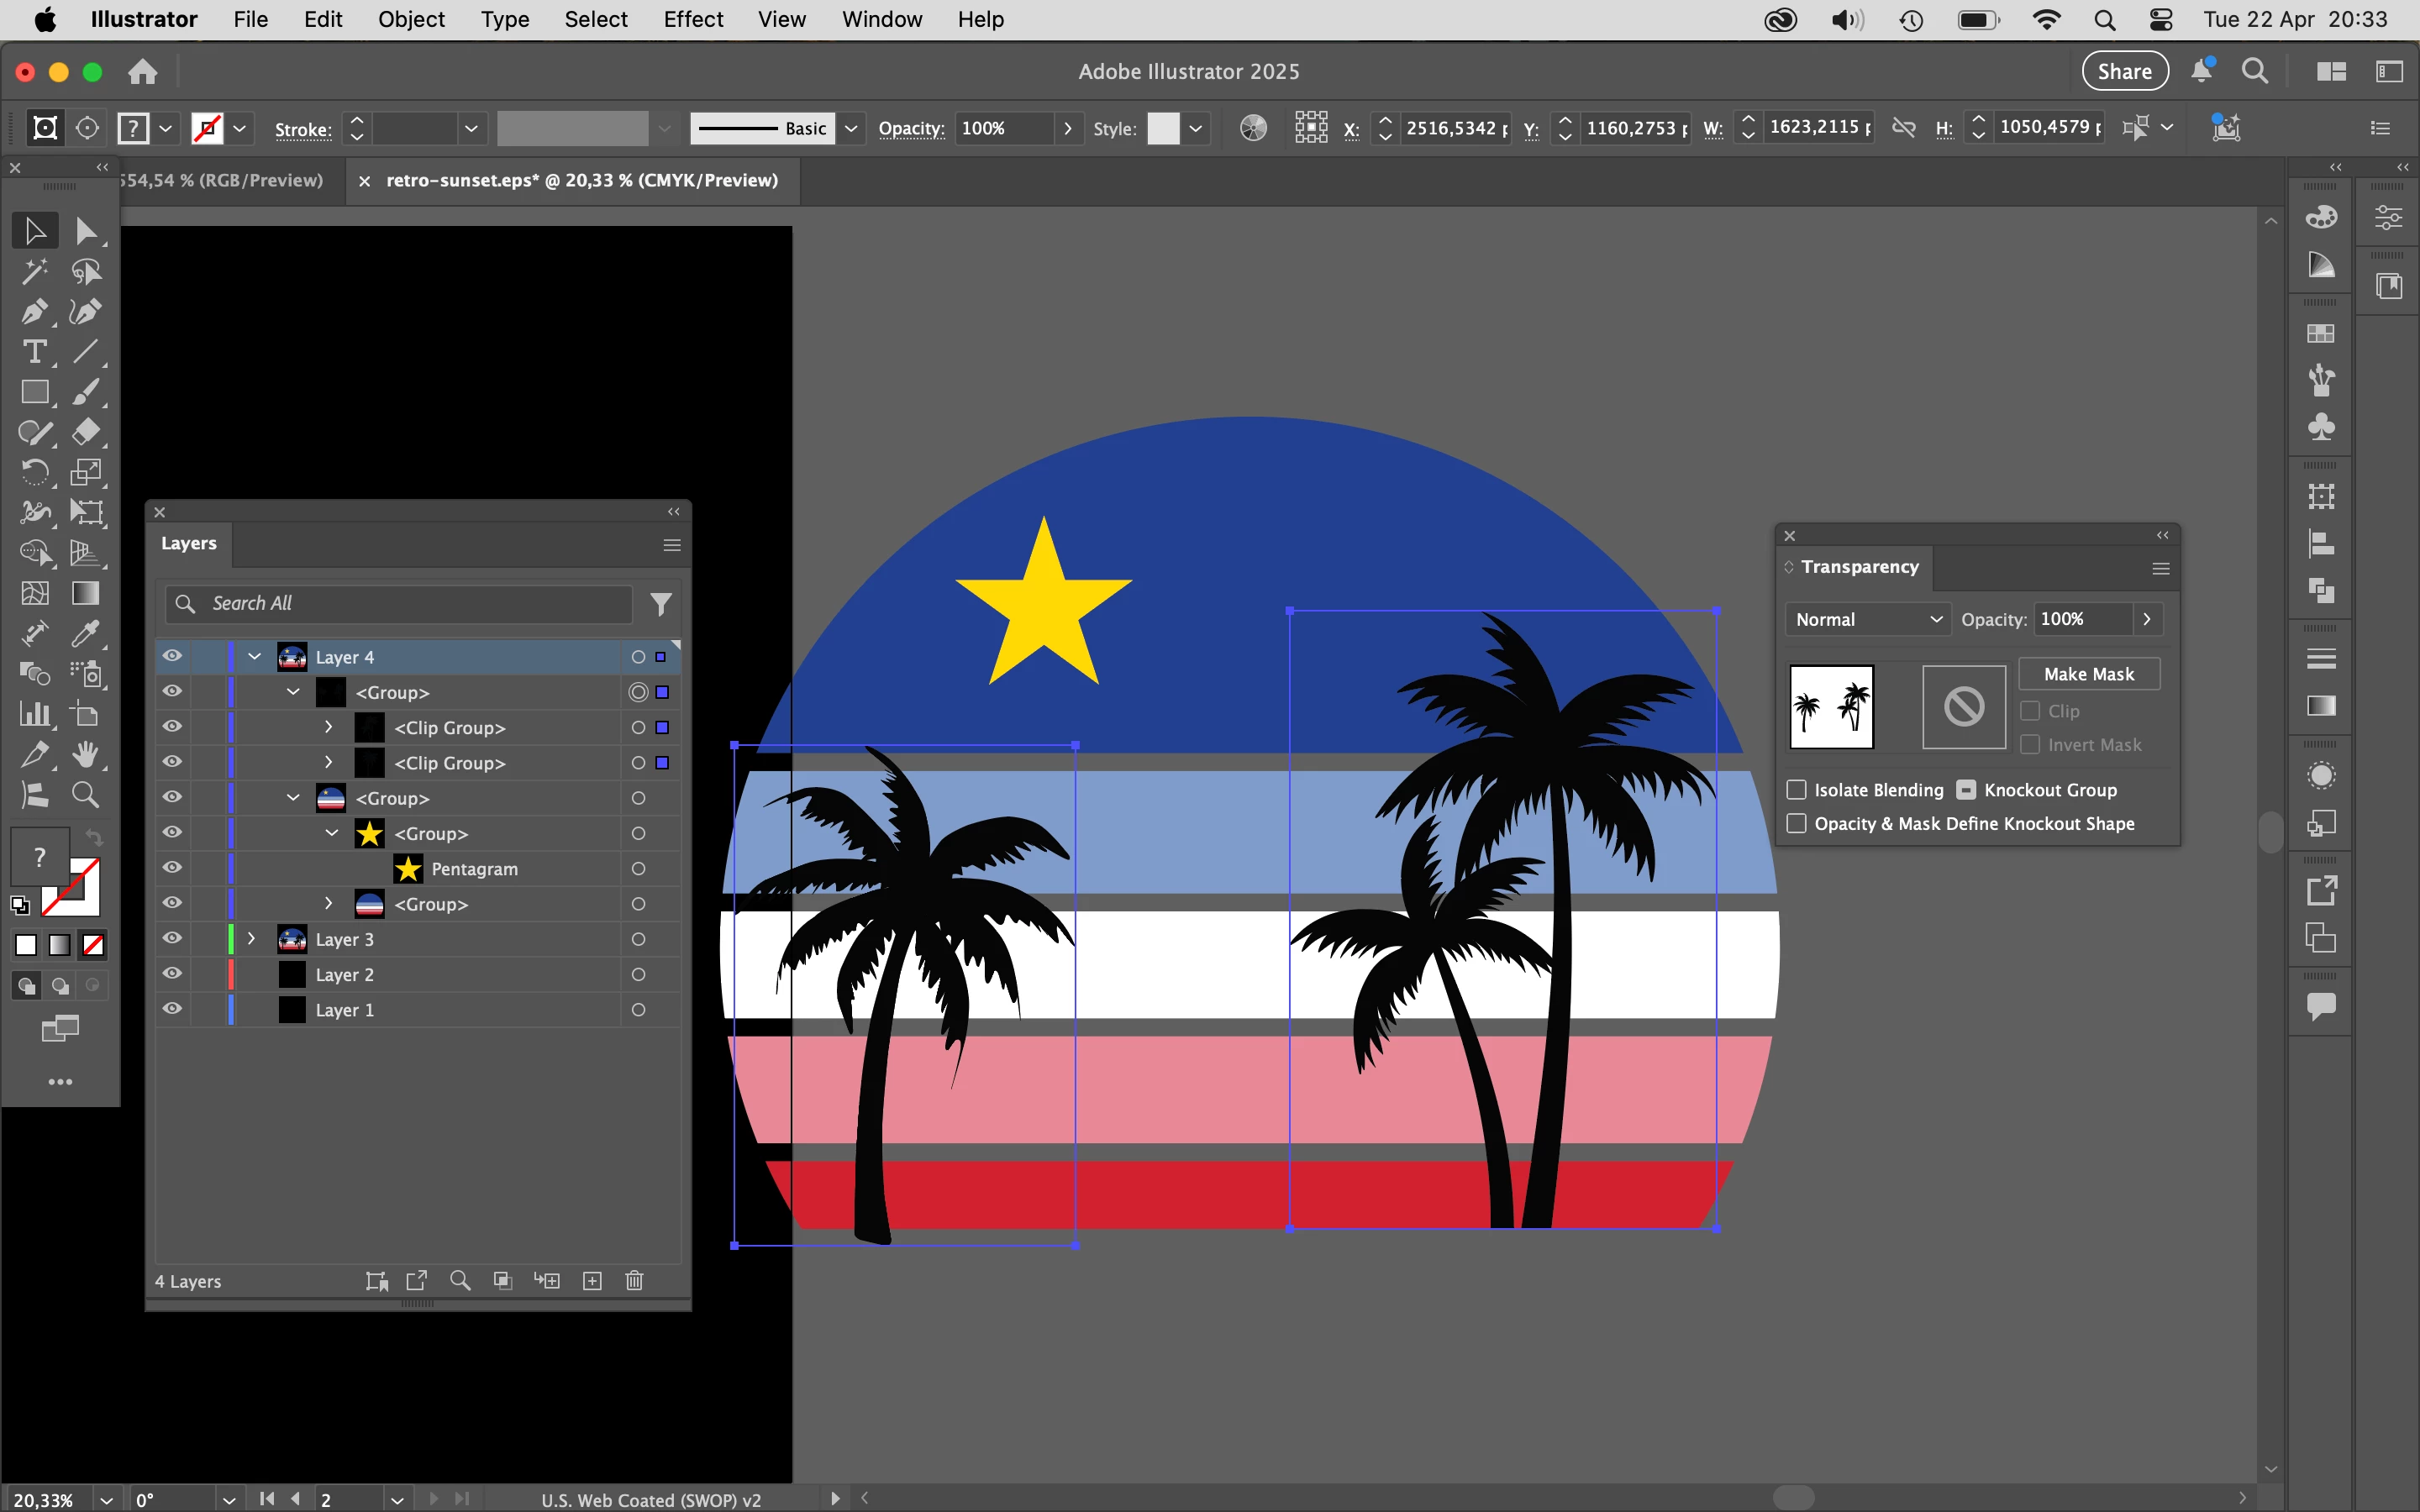Viewport: 2420px width, 1512px height.
Task: Click the Share button
Action: coord(2124,71)
